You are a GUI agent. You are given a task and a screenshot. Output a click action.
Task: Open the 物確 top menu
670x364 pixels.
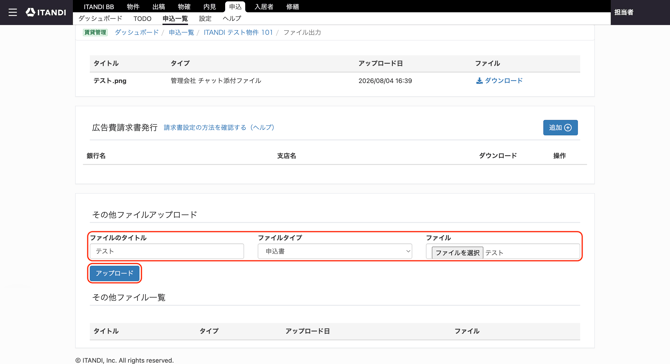tap(184, 7)
